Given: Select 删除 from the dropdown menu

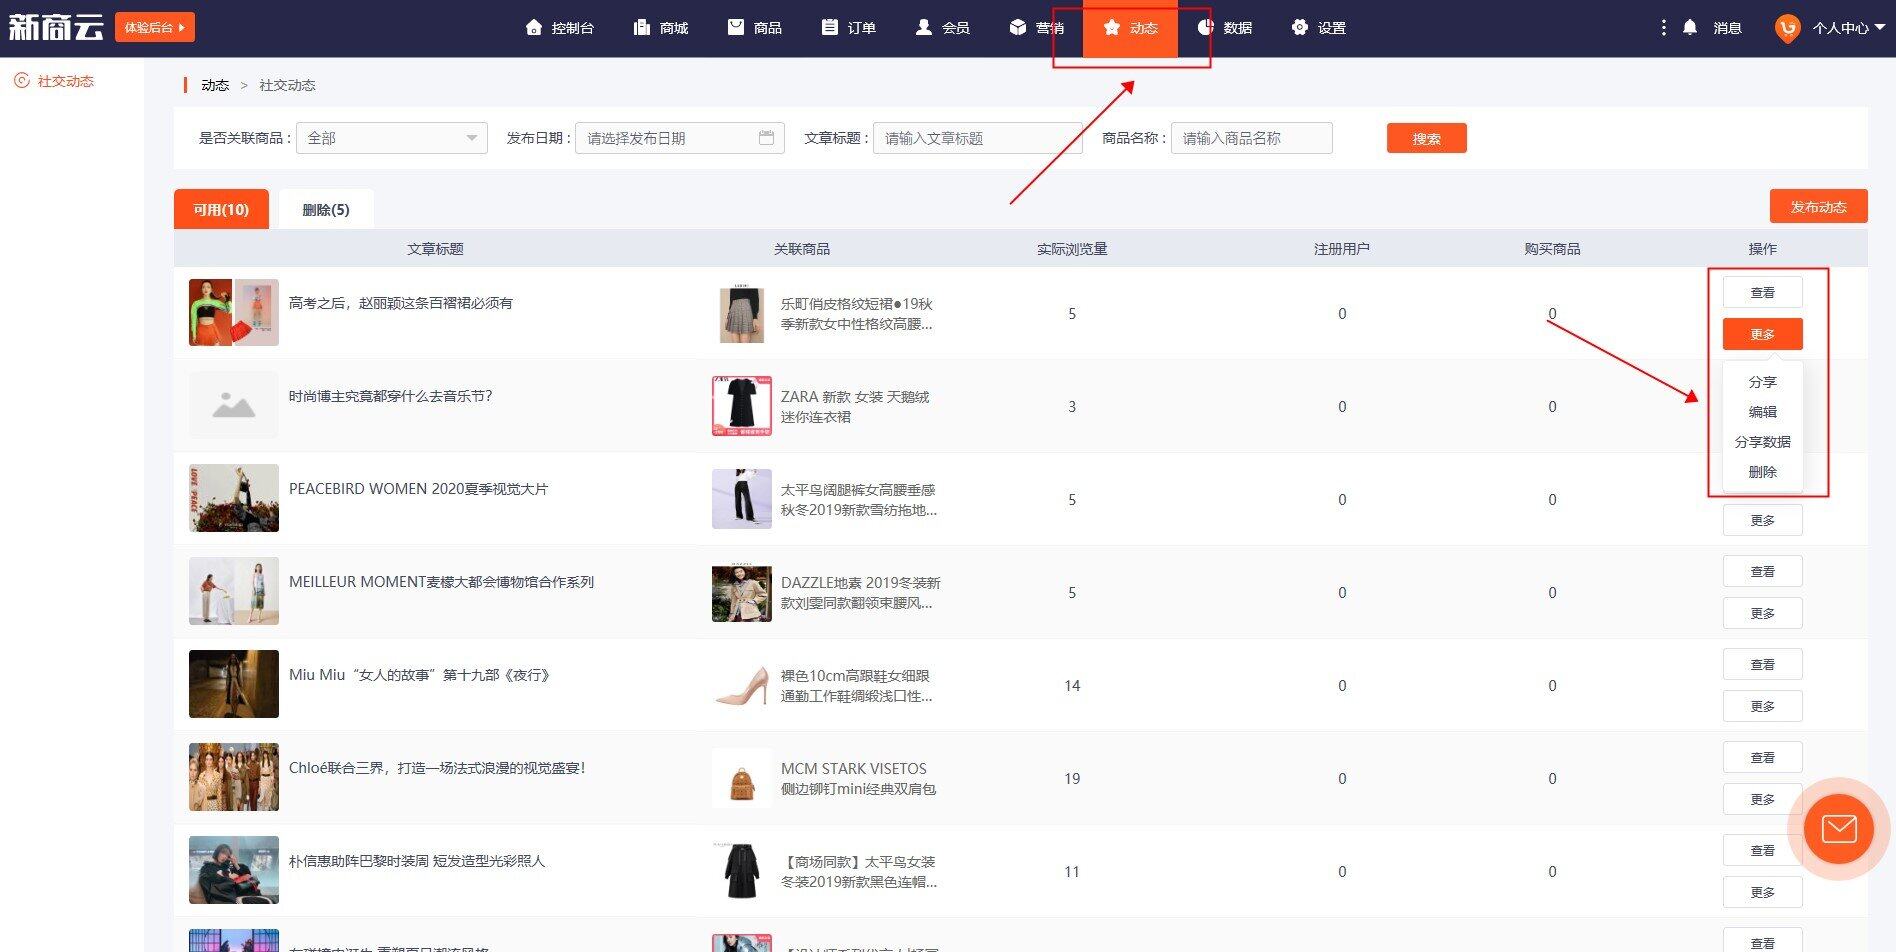Looking at the screenshot, I should click(1762, 472).
